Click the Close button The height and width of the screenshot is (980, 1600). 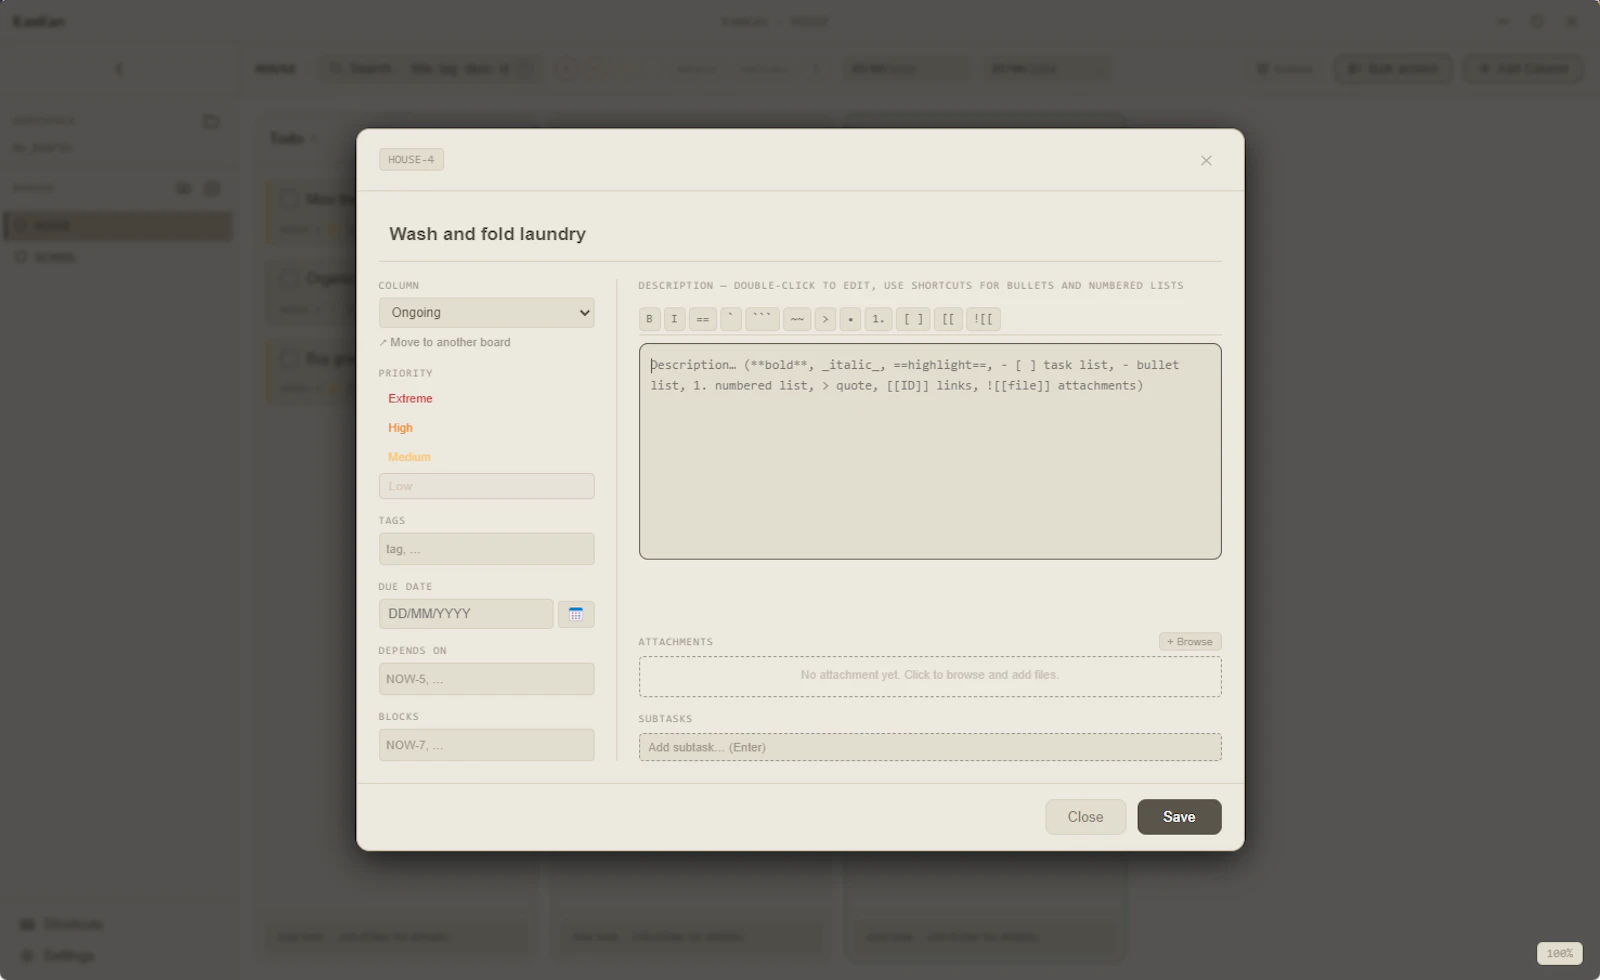[1085, 817]
